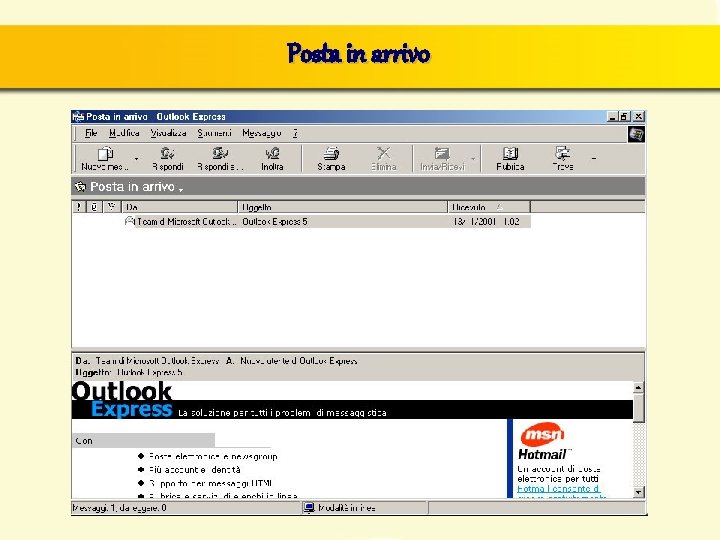Sort messages by the Ricevuto column
Viewport: 720px width, 540px height.
489,207
